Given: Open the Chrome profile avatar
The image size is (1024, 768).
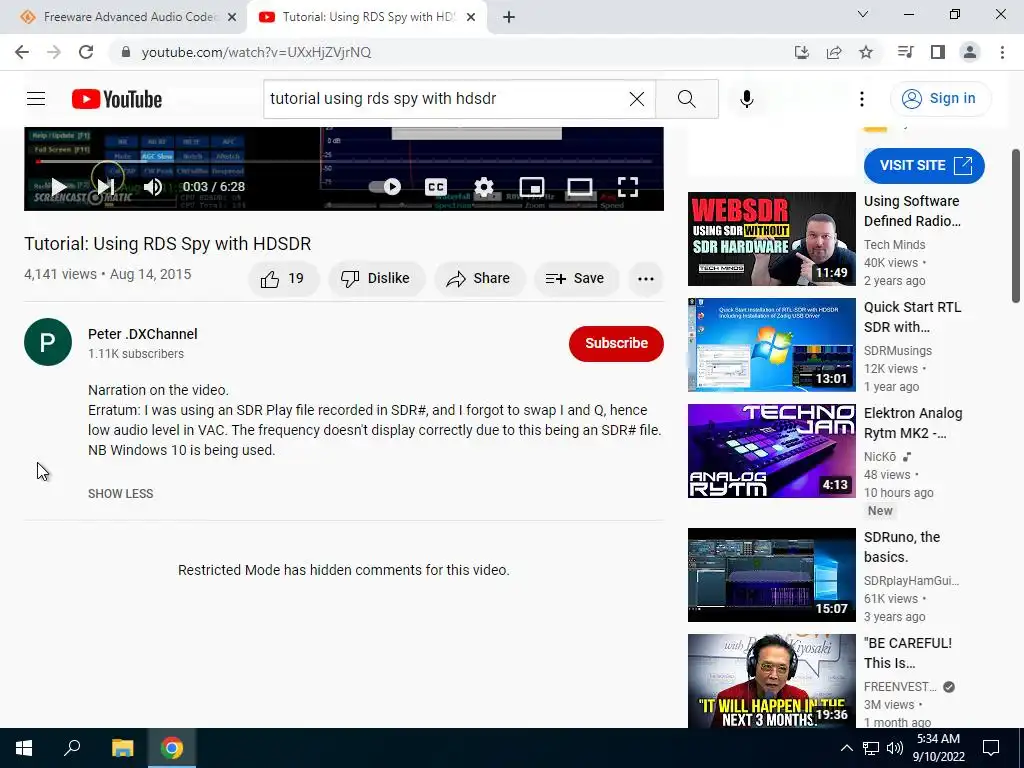Looking at the screenshot, I should pos(970,52).
